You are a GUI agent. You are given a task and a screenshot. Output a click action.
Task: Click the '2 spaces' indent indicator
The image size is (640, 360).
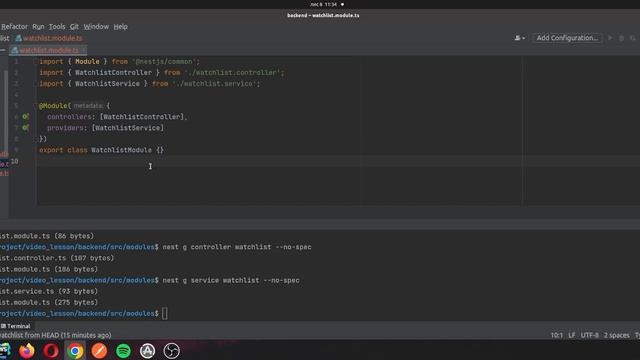(617, 336)
